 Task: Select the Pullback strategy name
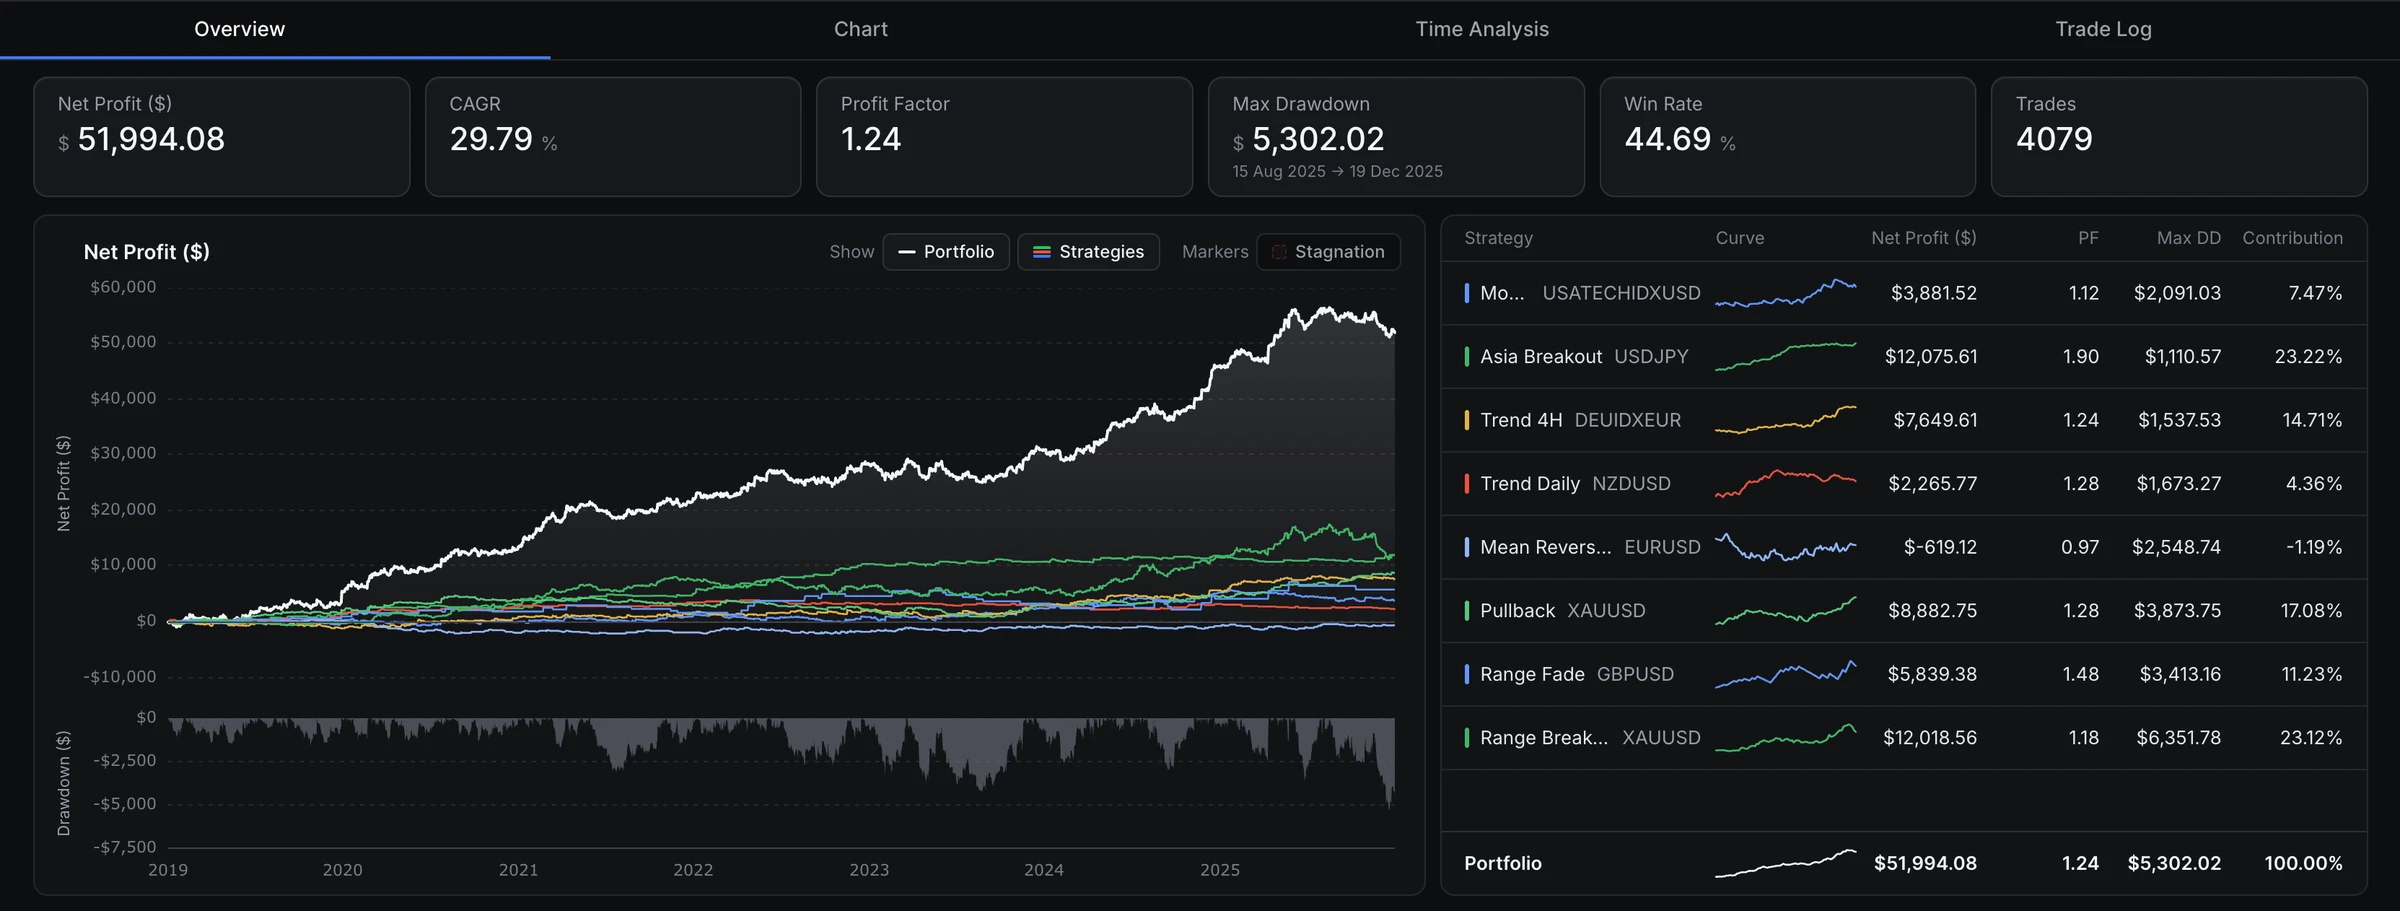(1517, 610)
